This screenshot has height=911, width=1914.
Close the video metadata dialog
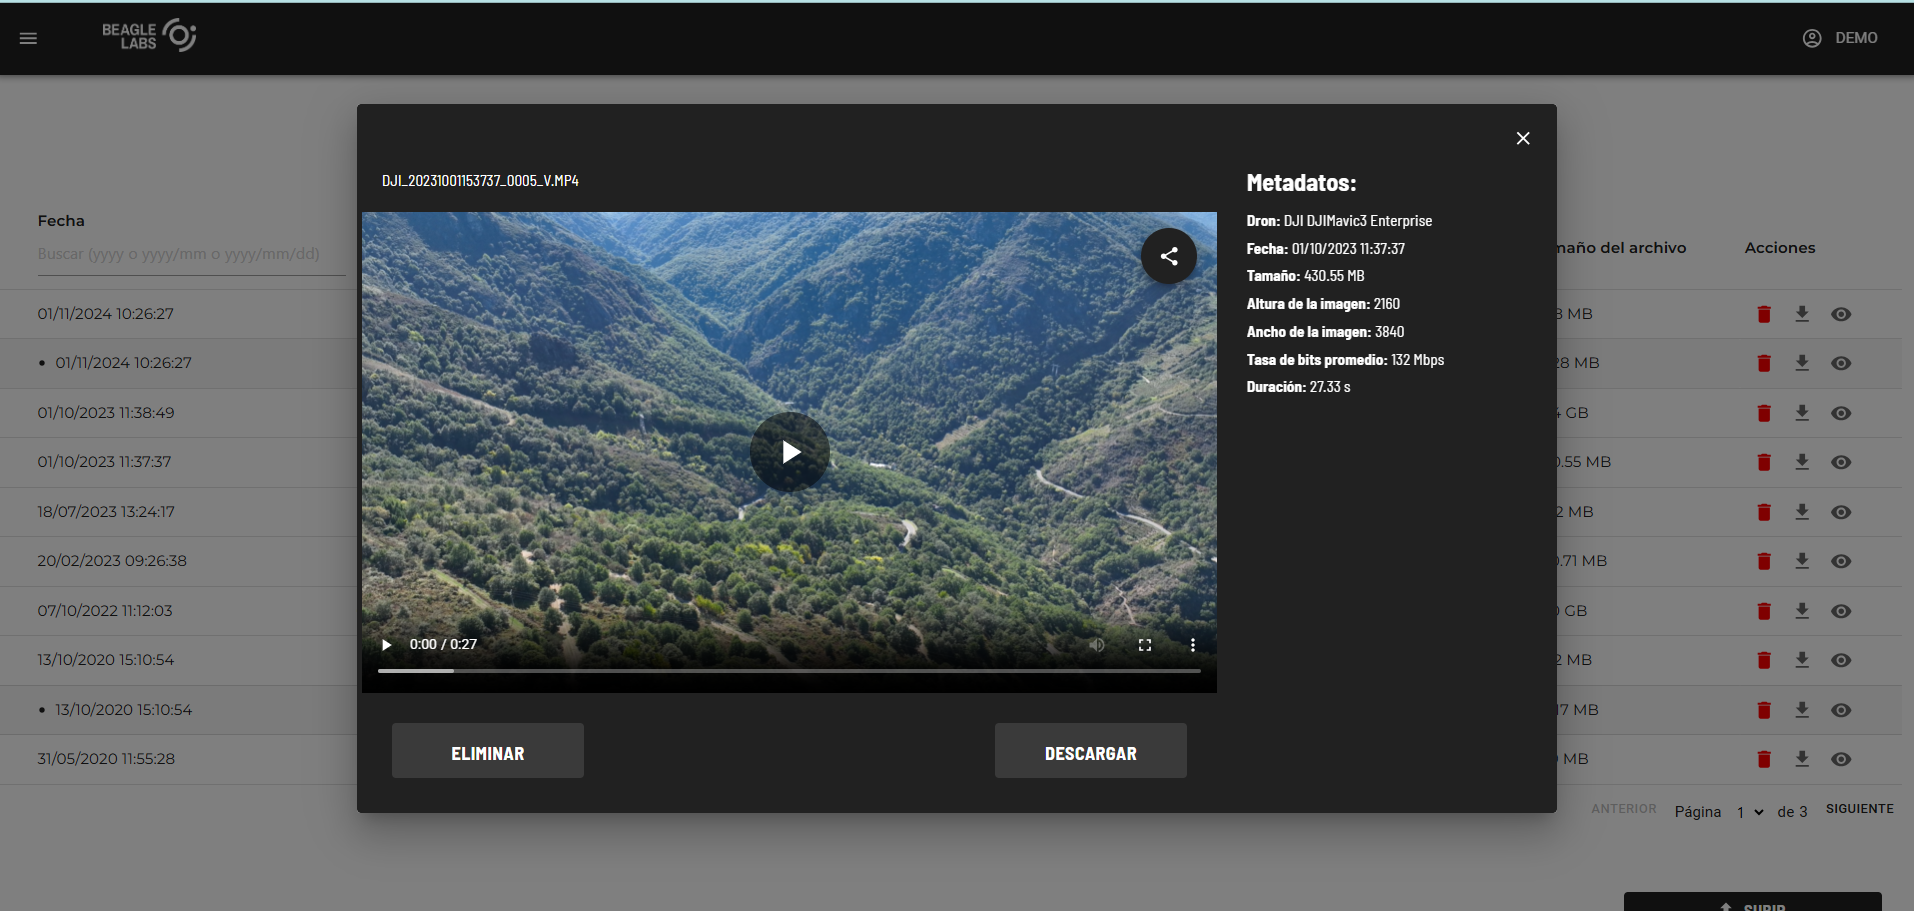1523,138
